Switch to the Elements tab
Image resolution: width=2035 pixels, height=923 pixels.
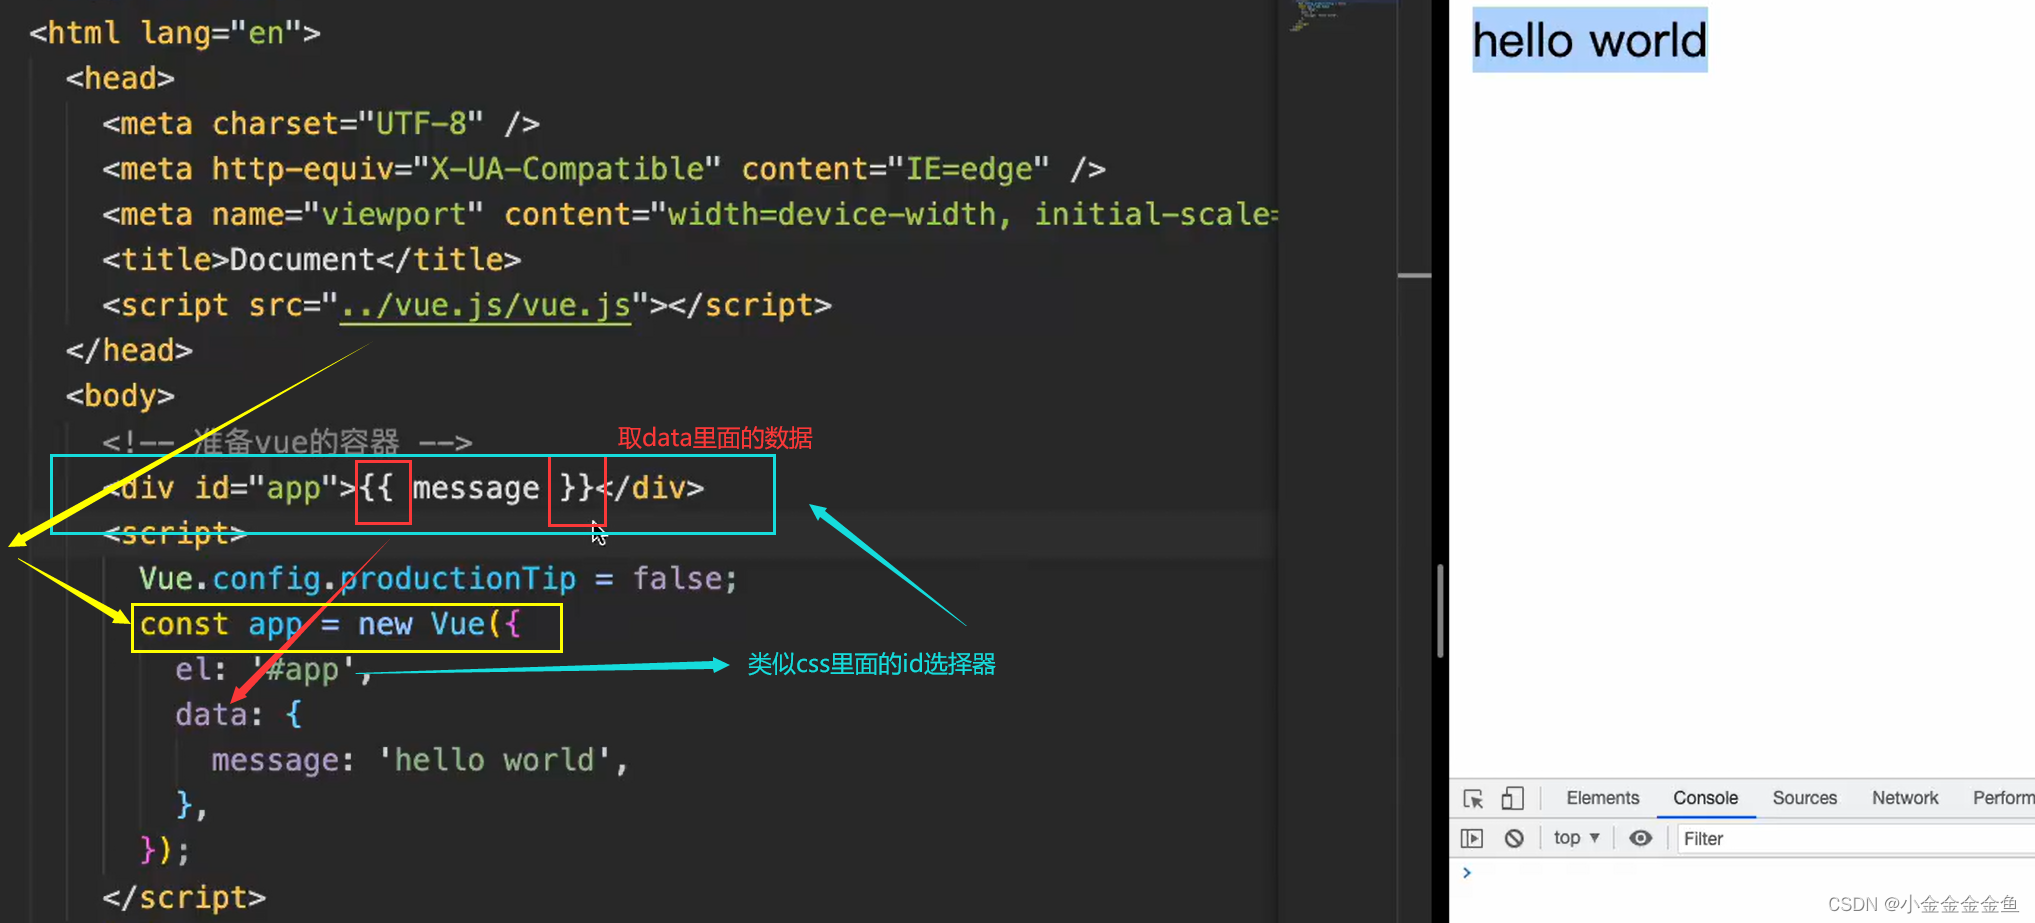[x=1603, y=798]
